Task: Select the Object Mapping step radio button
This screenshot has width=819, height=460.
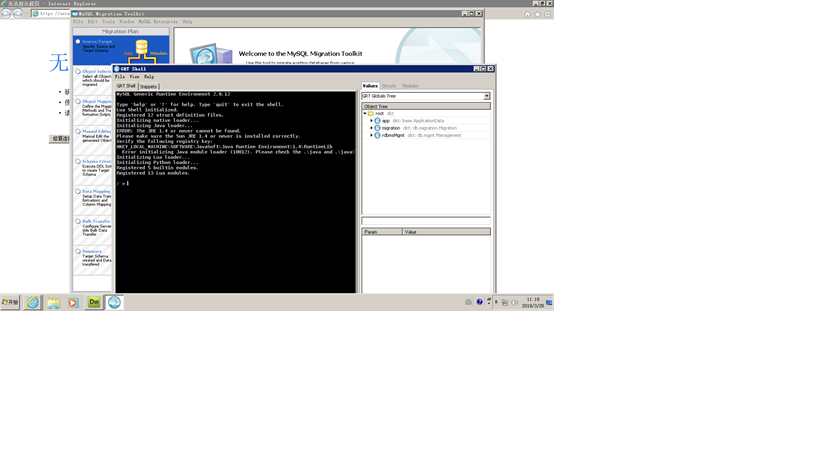Action: [x=78, y=102]
